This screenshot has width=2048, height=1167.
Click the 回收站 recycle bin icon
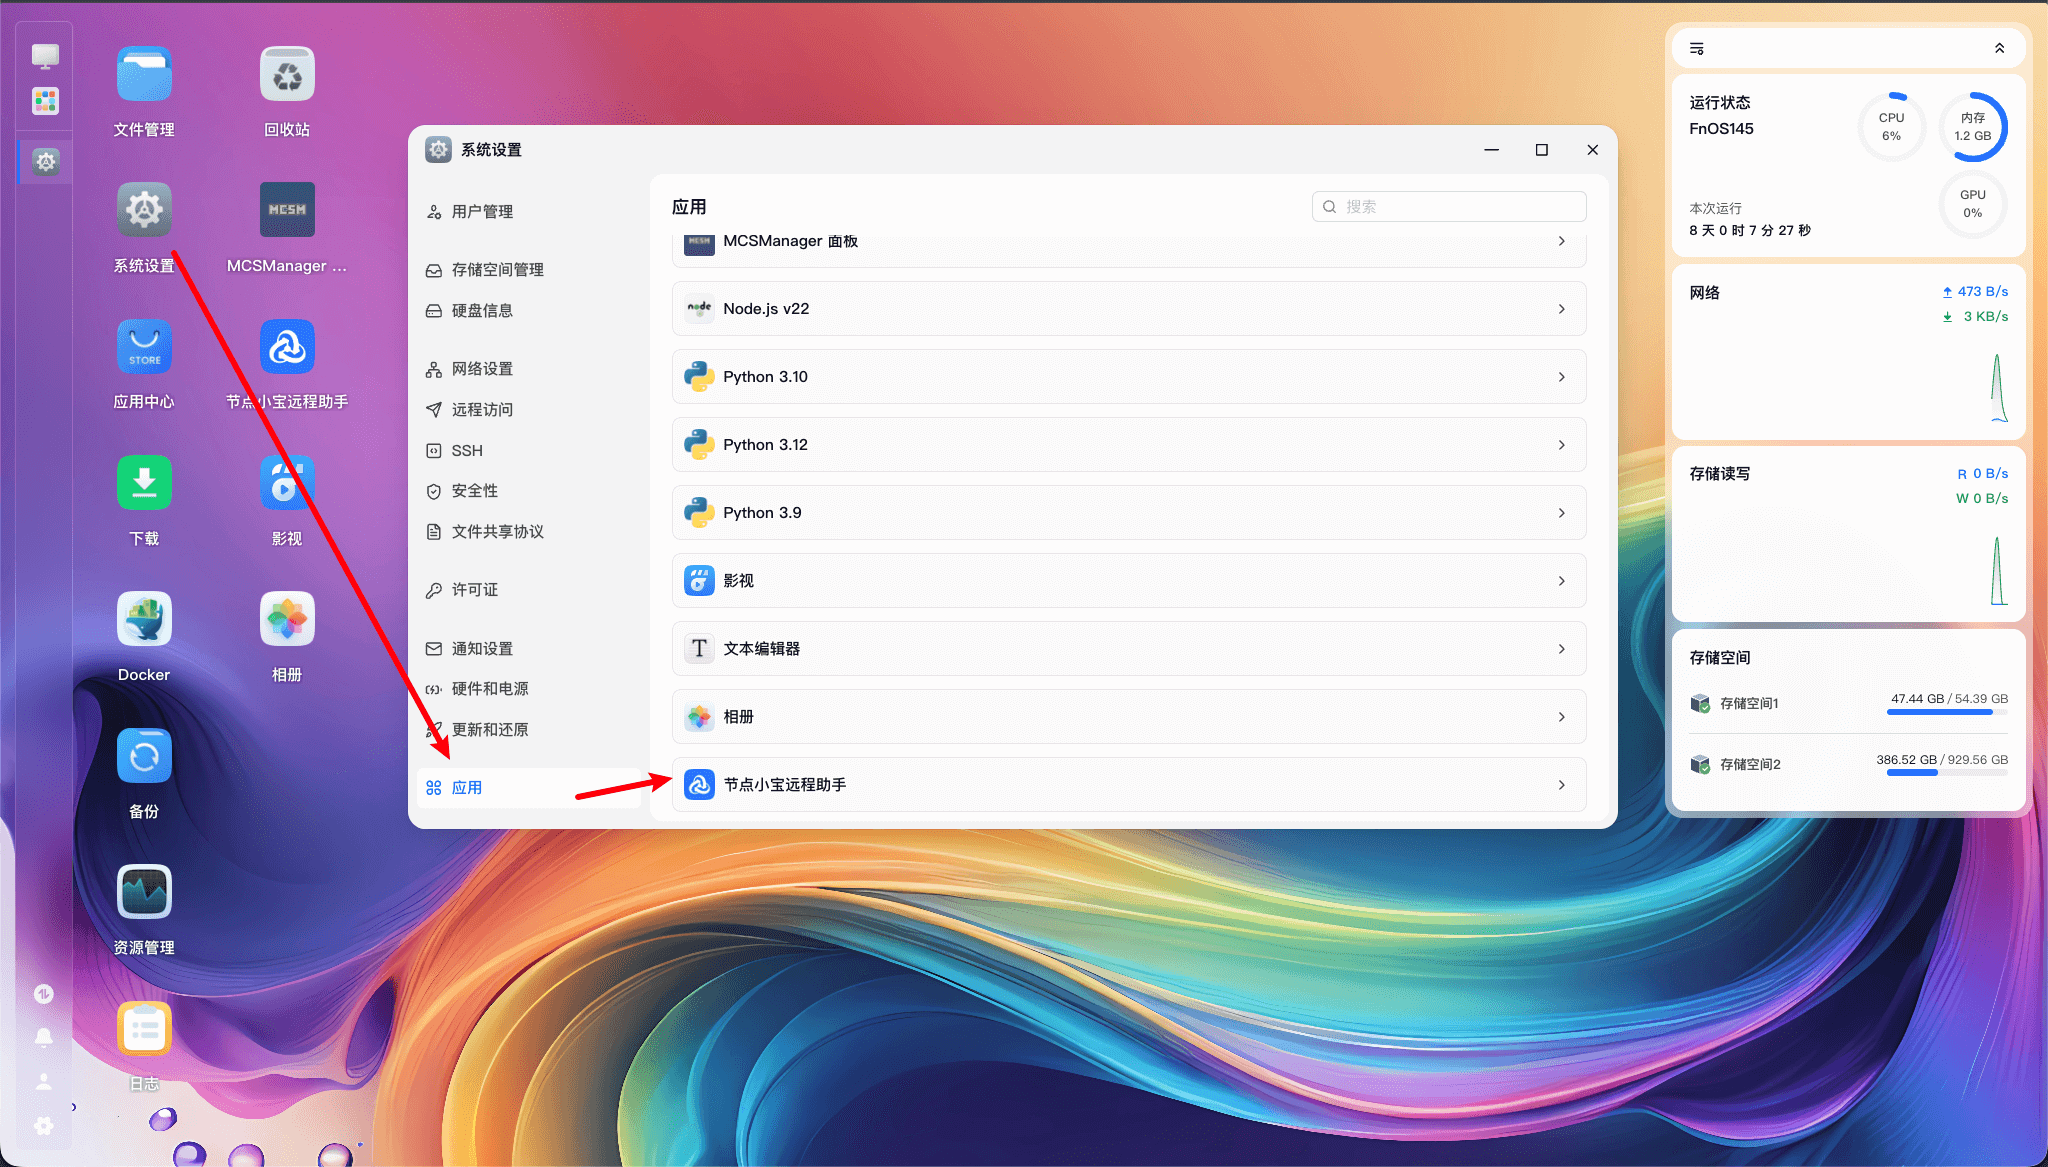click(287, 74)
